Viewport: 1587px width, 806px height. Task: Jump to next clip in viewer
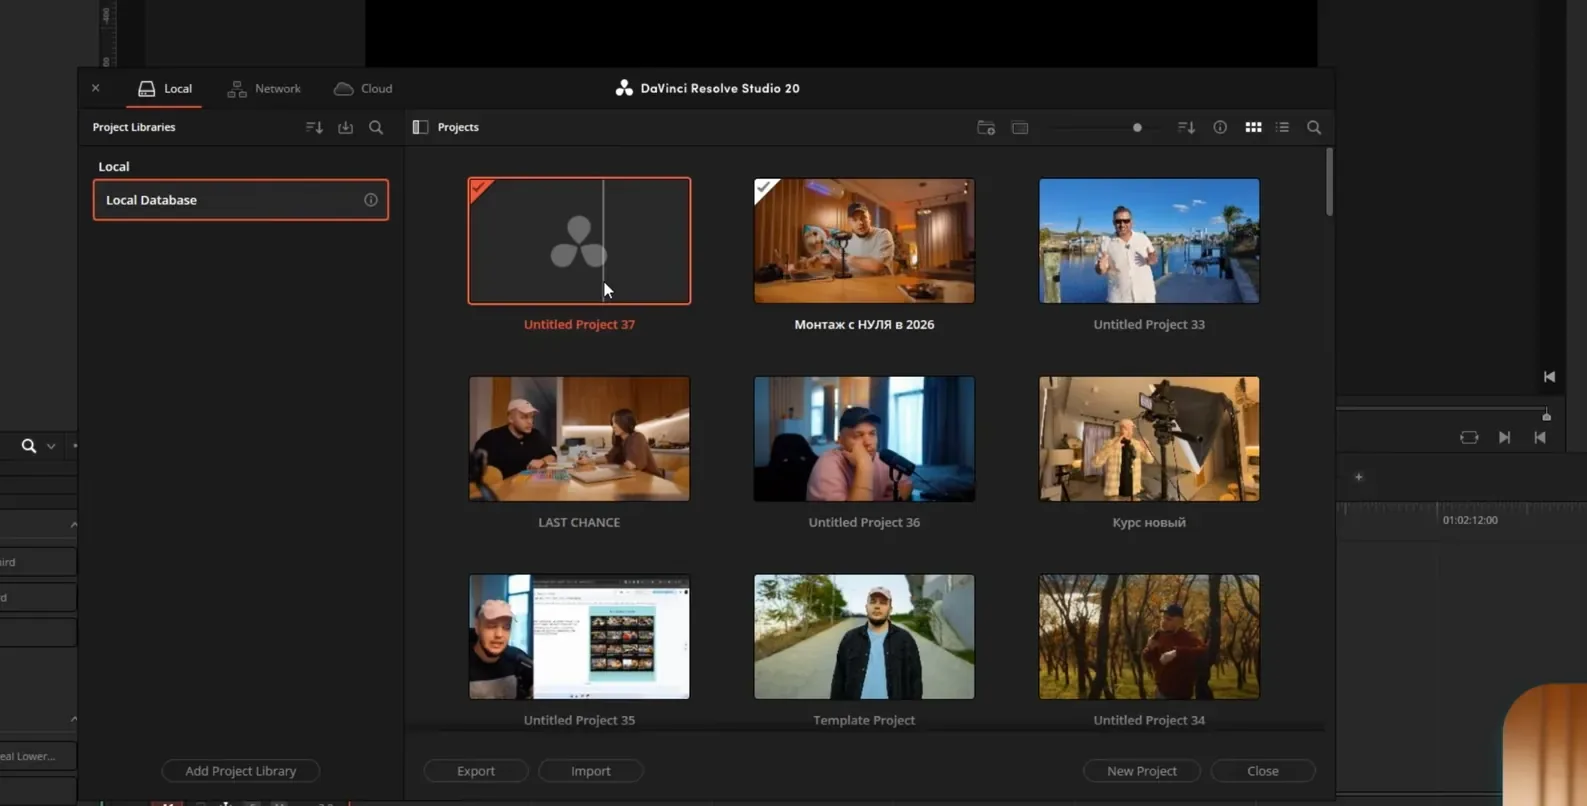1504,437
